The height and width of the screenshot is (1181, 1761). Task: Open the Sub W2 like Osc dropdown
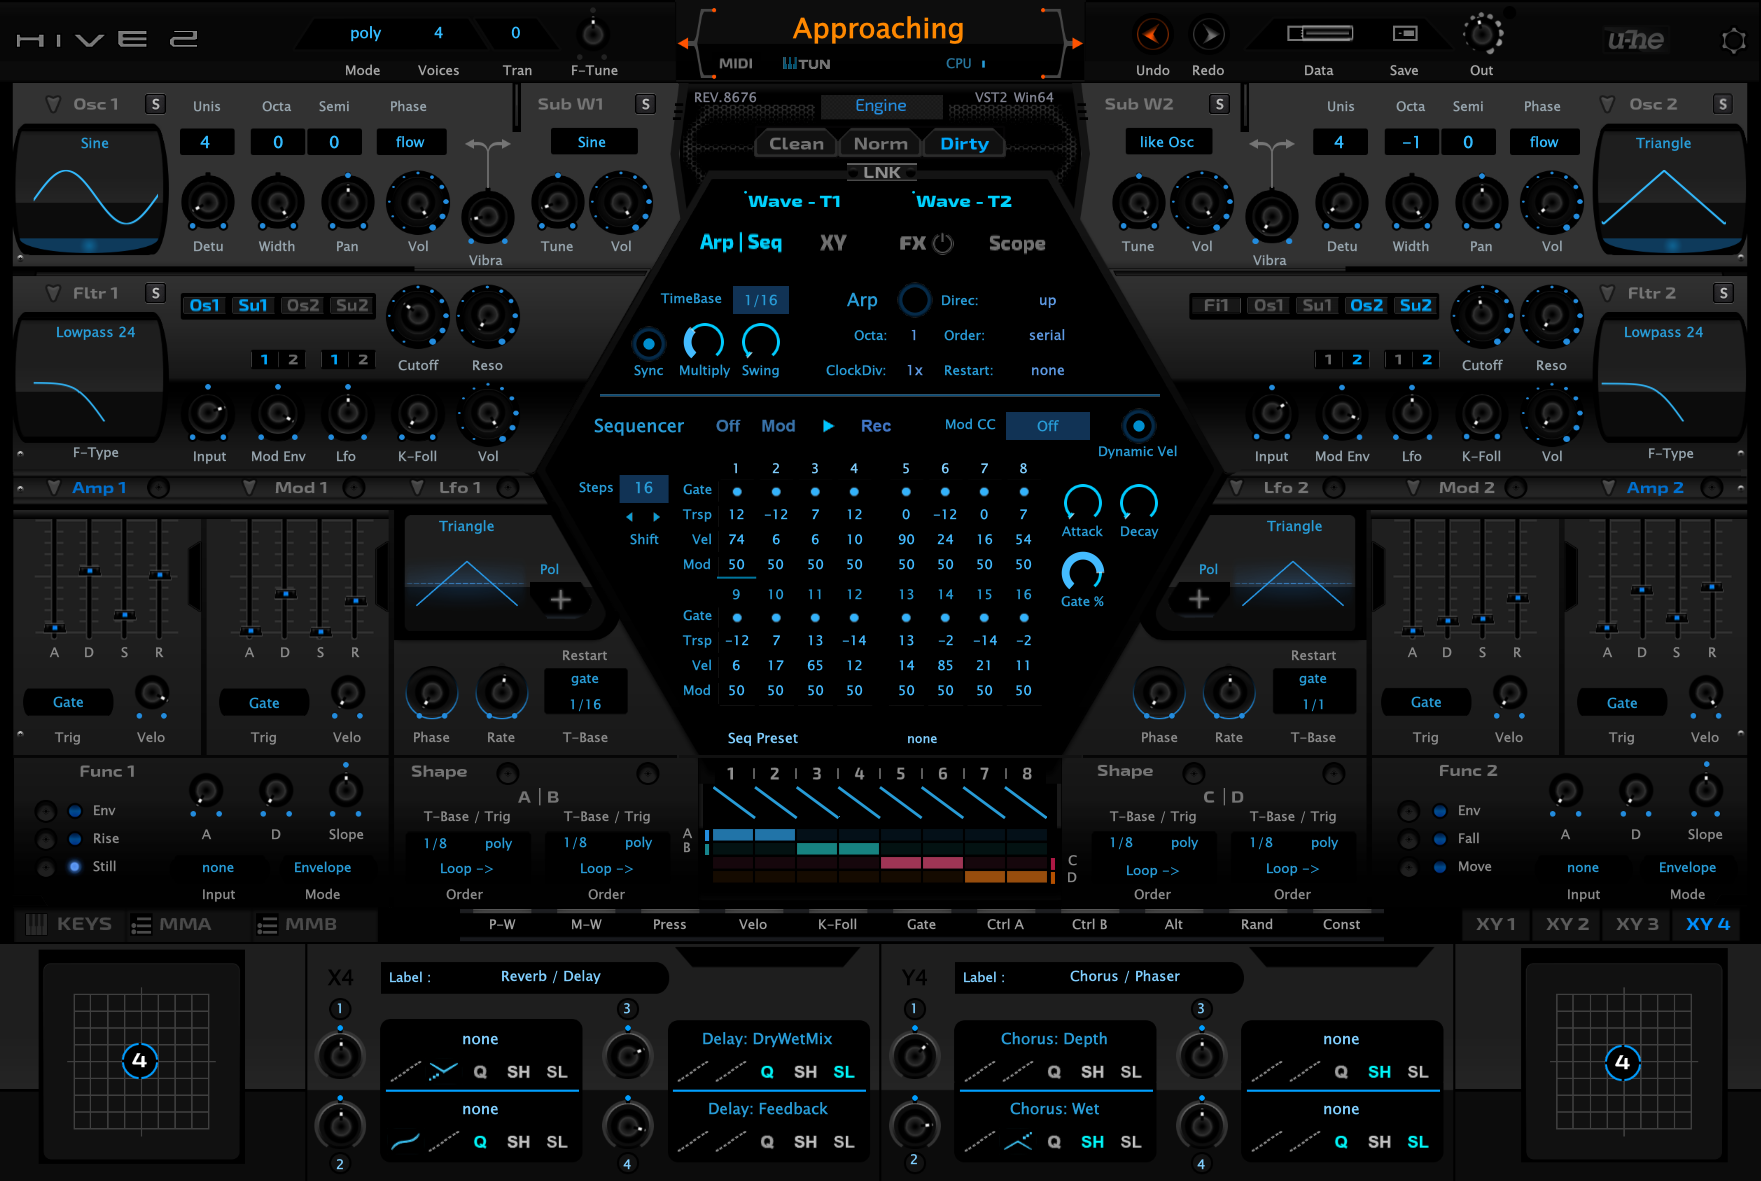1167,142
